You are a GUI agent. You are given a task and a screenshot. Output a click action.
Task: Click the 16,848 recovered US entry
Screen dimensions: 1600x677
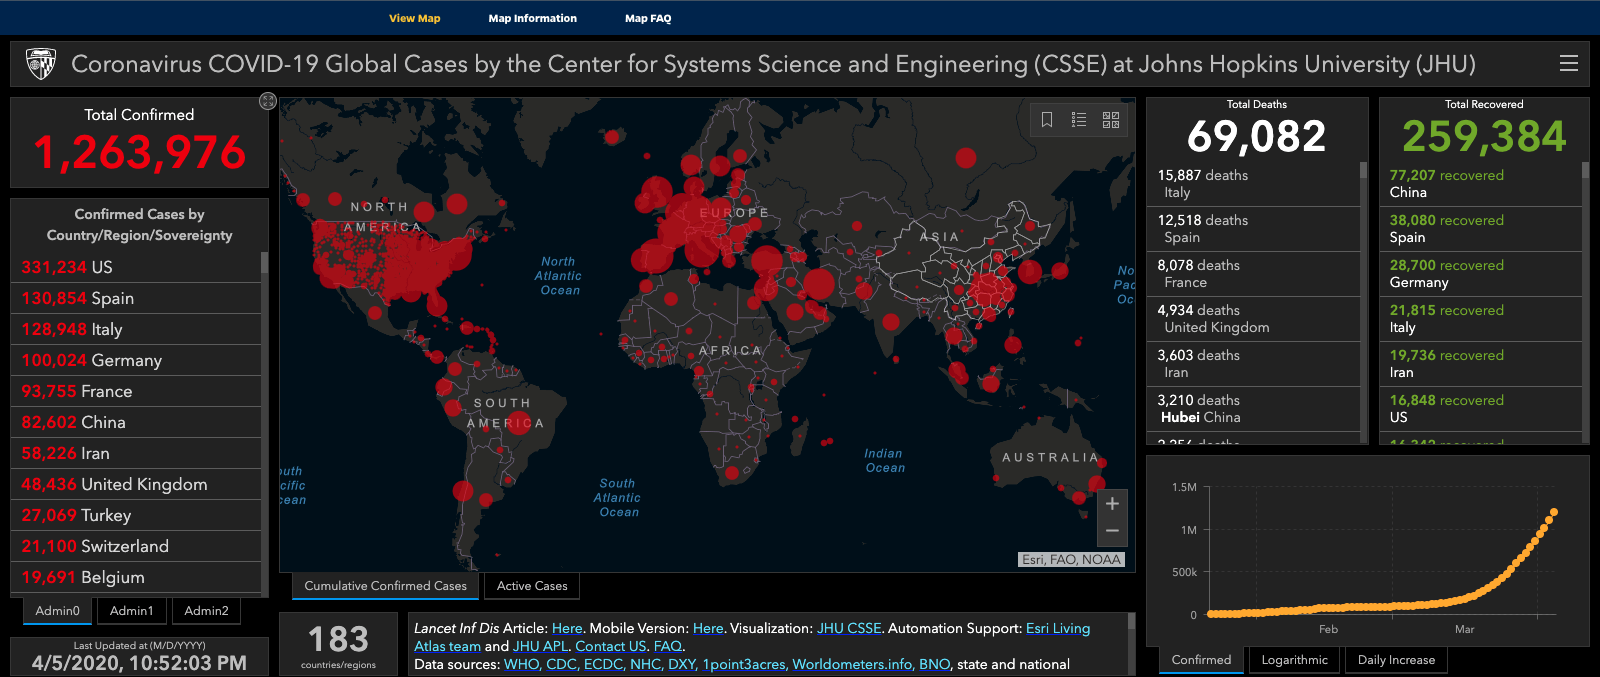pyautogui.click(x=1481, y=409)
